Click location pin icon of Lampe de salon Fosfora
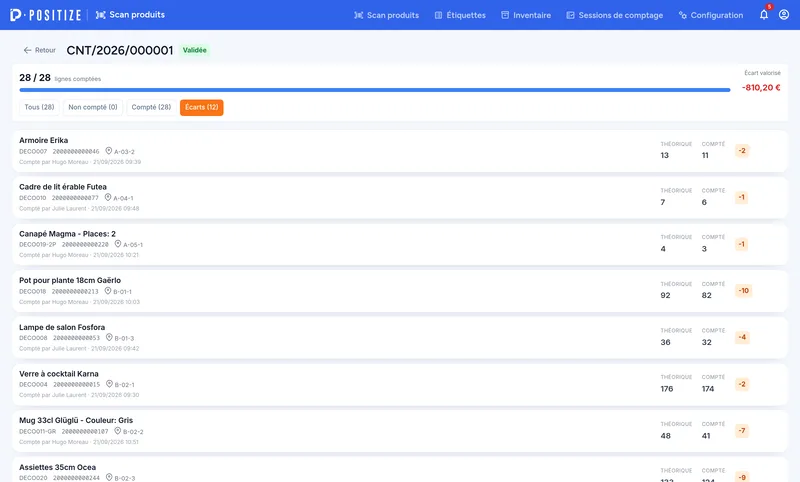 click(x=109, y=338)
